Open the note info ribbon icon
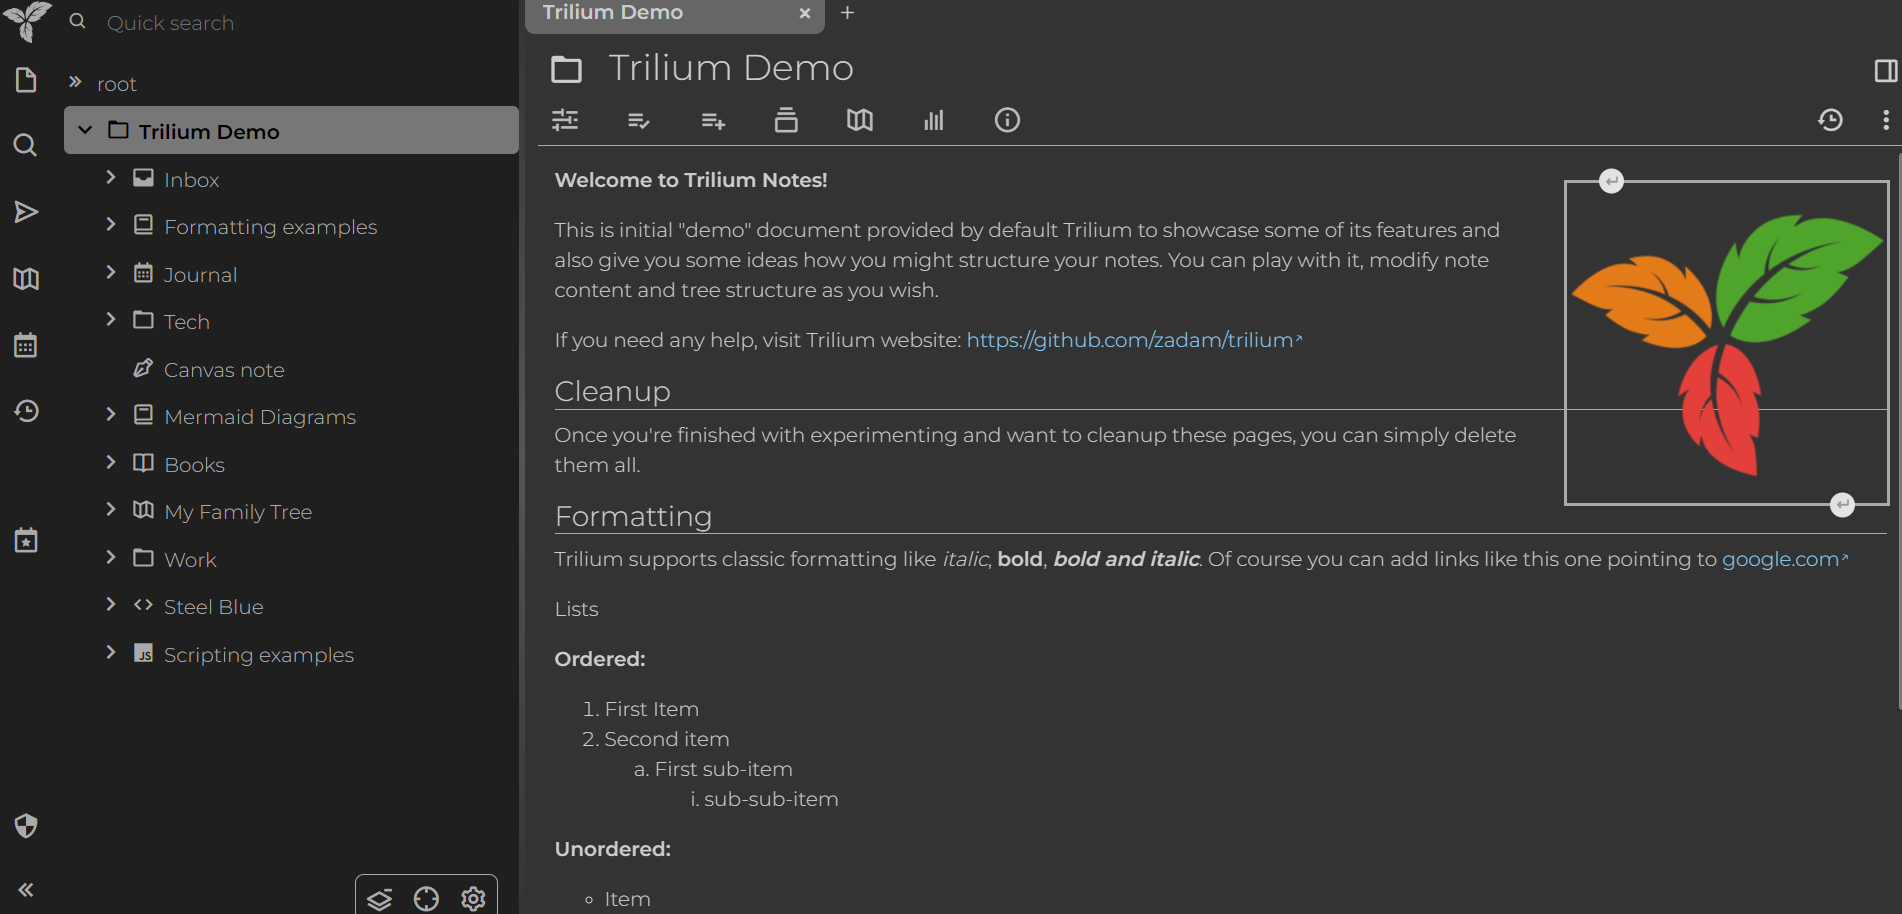 (x=1007, y=120)
